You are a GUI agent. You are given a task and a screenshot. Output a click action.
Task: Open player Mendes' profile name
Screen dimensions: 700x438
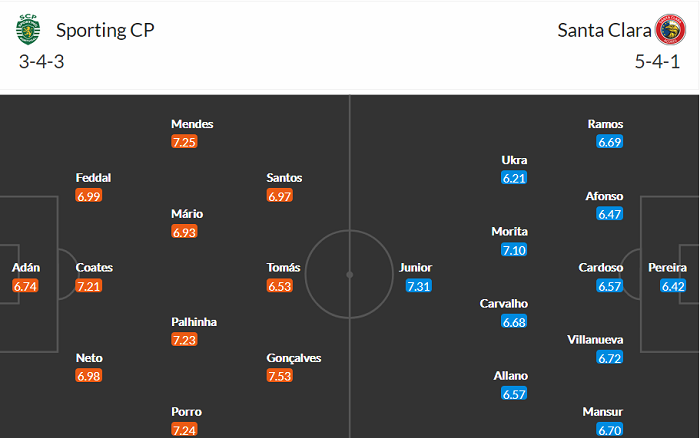click(x=192, y=124)
